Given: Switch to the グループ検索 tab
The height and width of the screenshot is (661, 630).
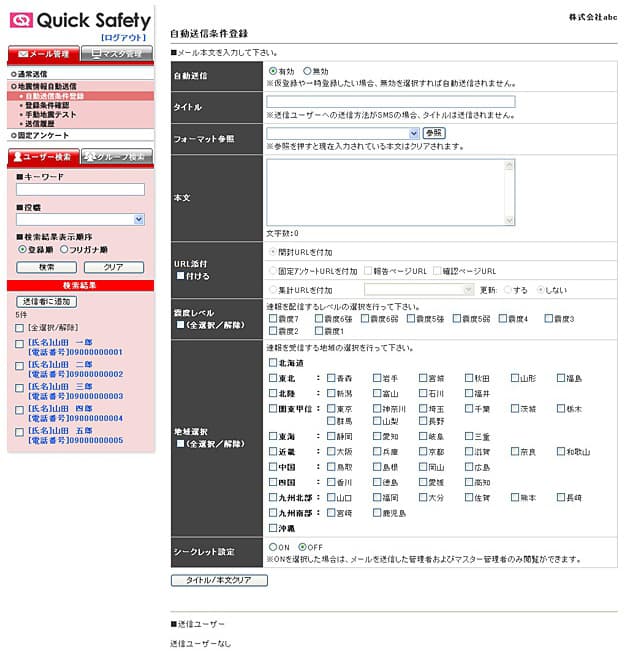Looking at the screenshot, I should point(117,157).
